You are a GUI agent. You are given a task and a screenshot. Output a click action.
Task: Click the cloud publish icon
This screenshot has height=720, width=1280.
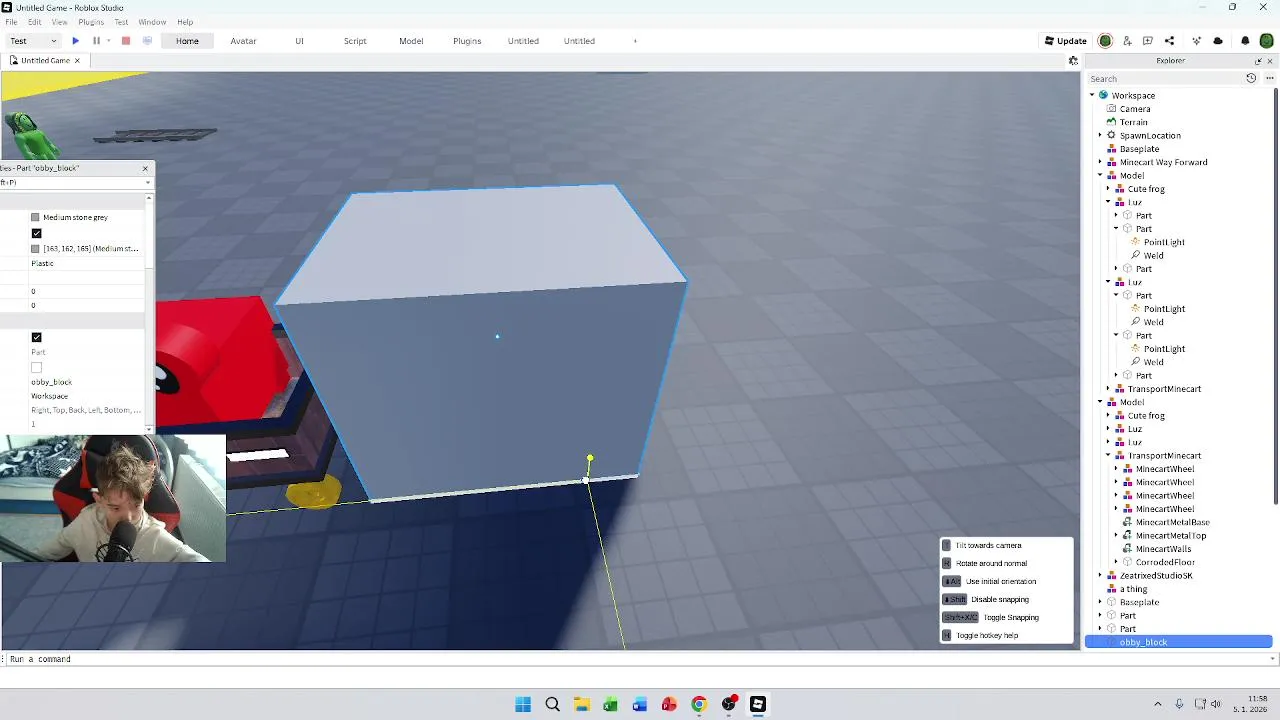[x=1218, y=41]
